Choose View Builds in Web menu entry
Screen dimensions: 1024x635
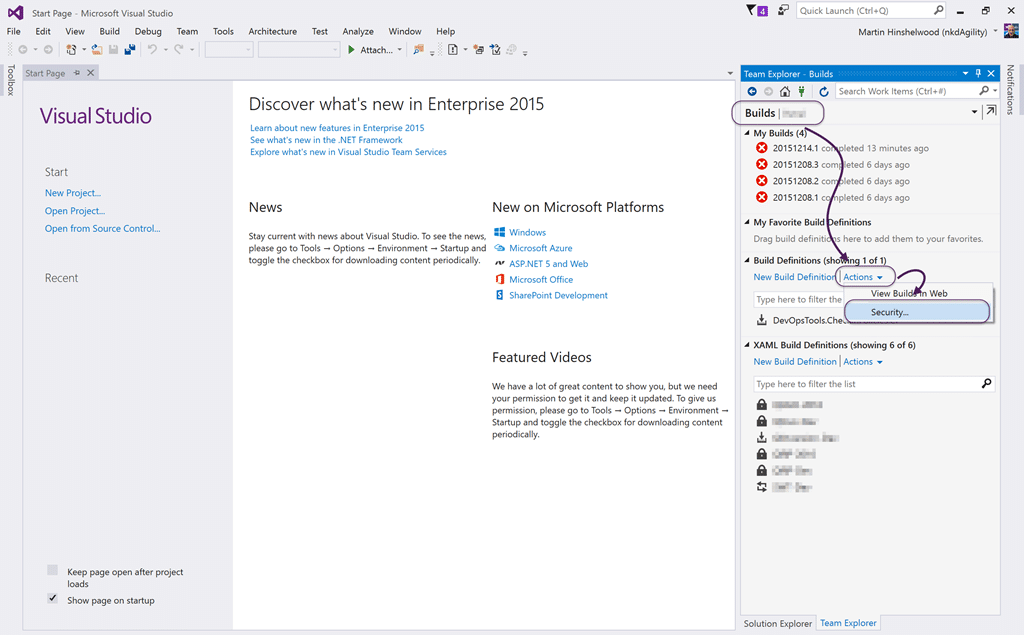(918, 293)
